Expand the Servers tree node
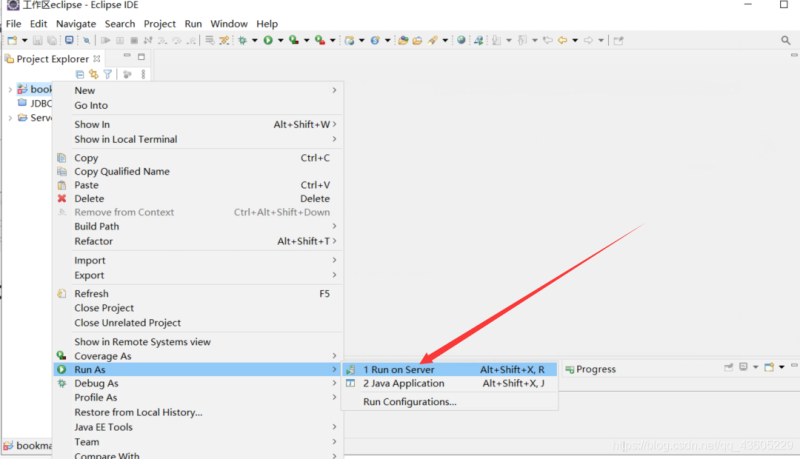The height and width of the screenshot is (459, 800). 10,118
